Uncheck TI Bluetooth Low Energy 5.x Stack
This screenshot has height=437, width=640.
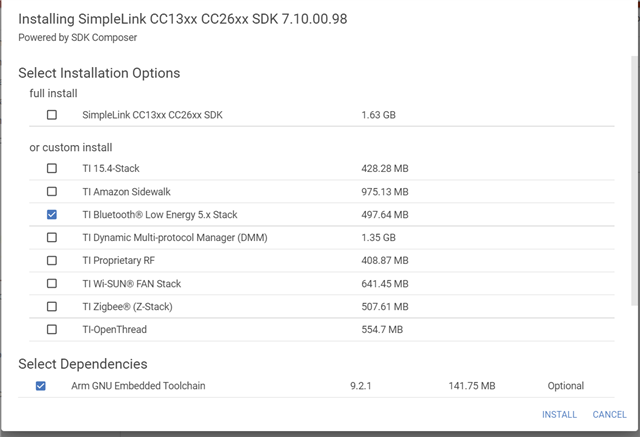[52, 214]
